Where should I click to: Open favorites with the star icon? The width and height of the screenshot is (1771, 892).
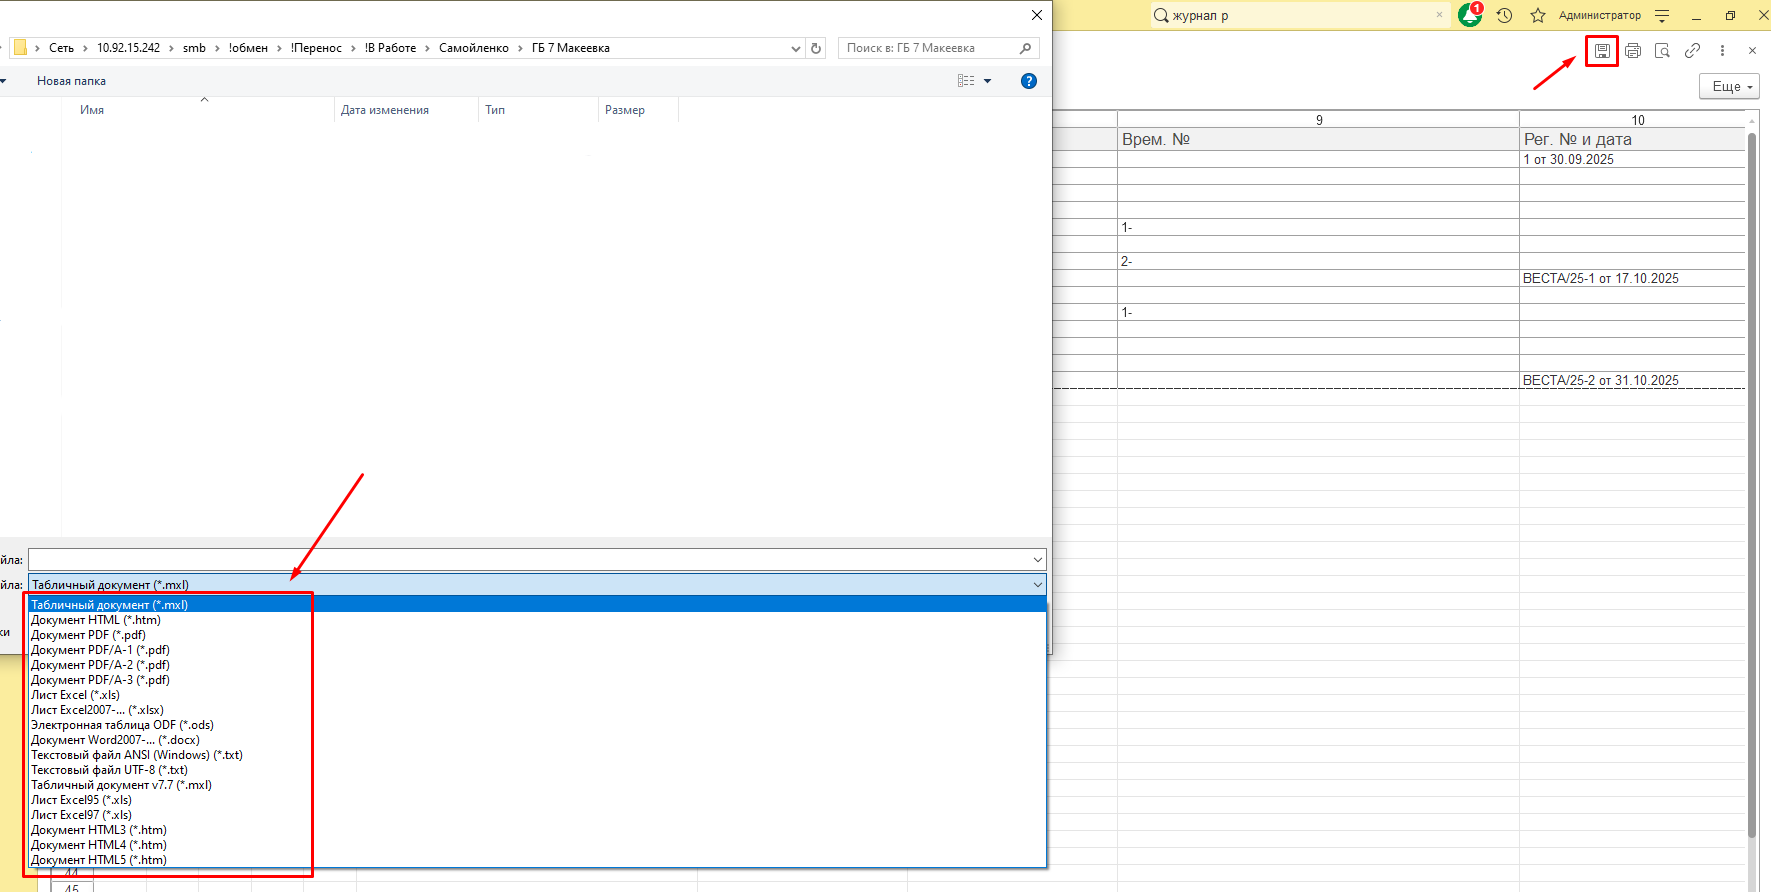(1538, 15)
